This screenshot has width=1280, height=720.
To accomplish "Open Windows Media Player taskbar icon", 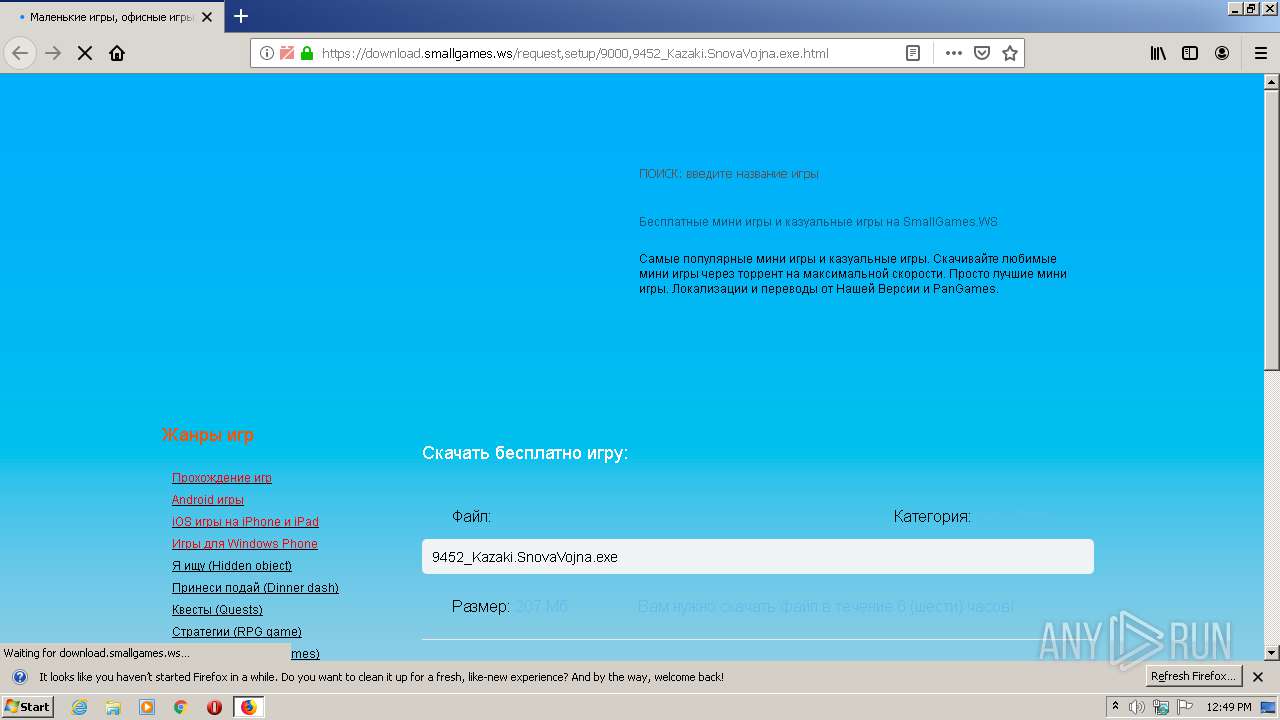I will click(147, 707).
